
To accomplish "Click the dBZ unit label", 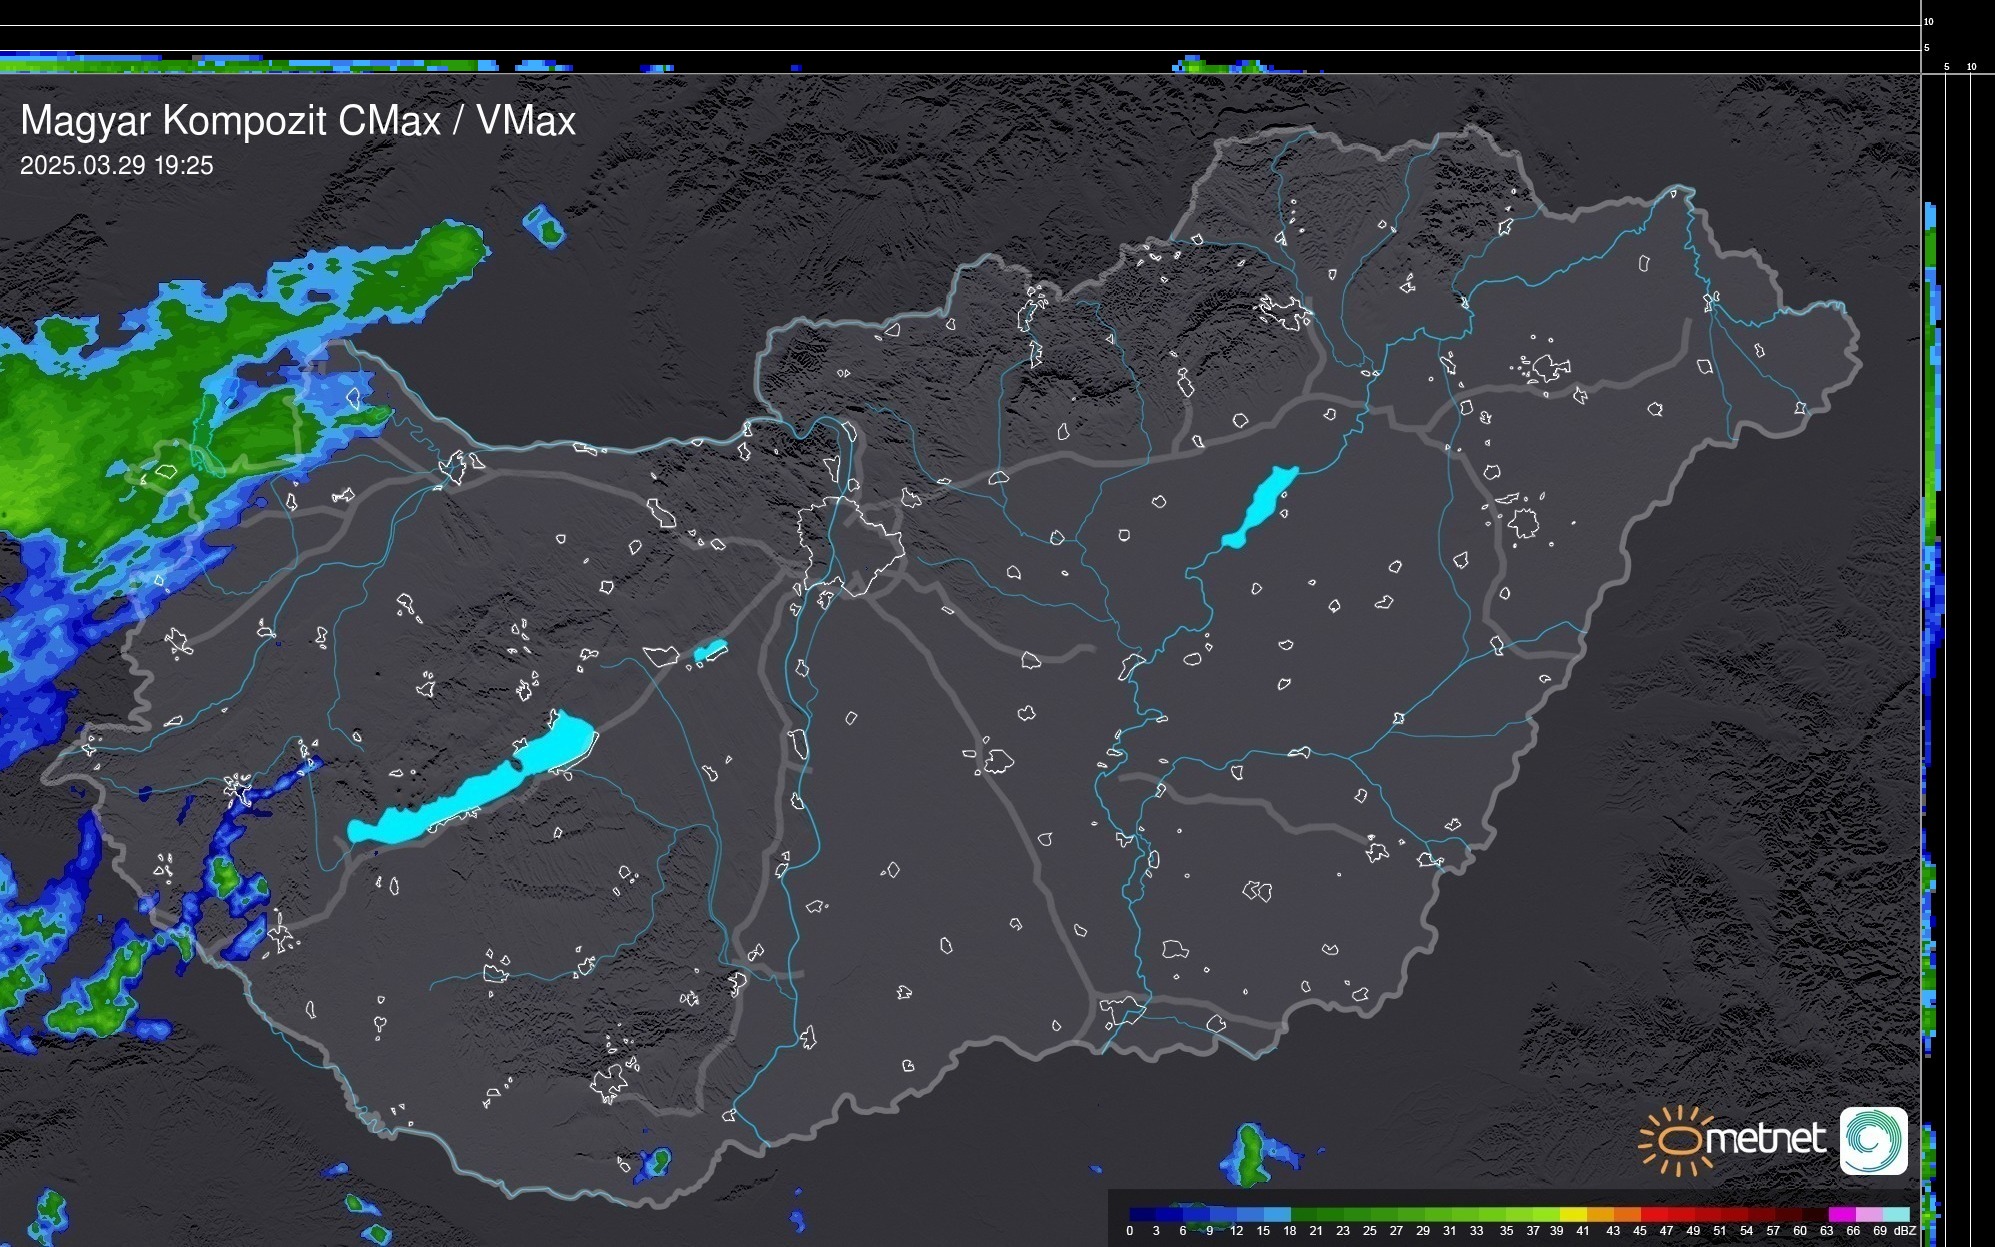I will click(x=1904, y=1231).
